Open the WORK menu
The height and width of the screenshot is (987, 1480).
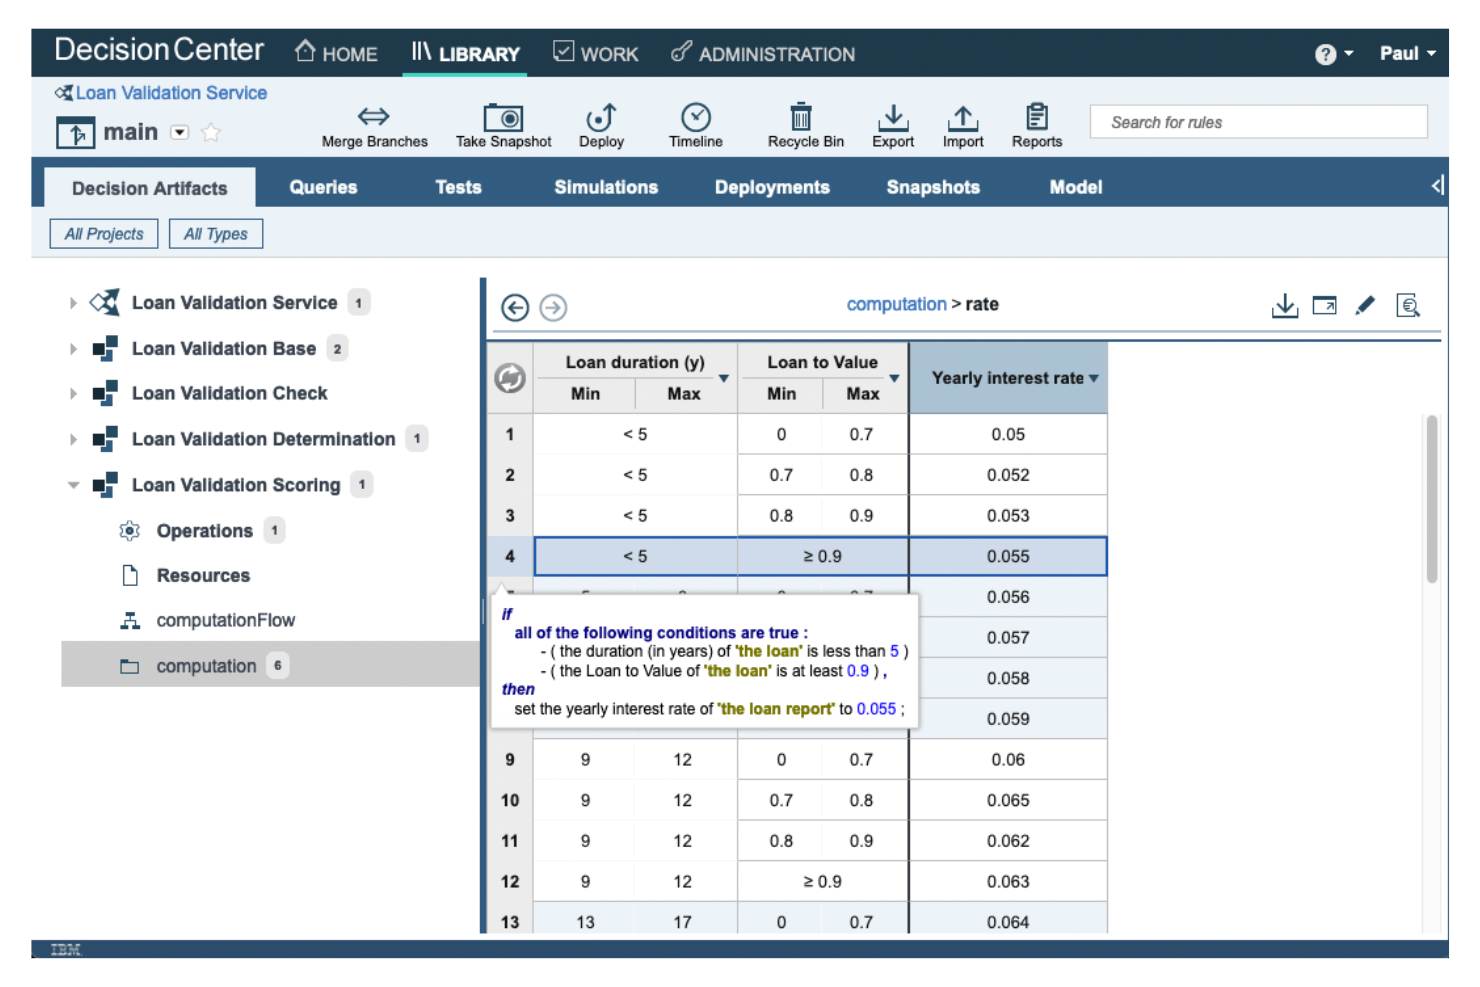coord(596,53)
